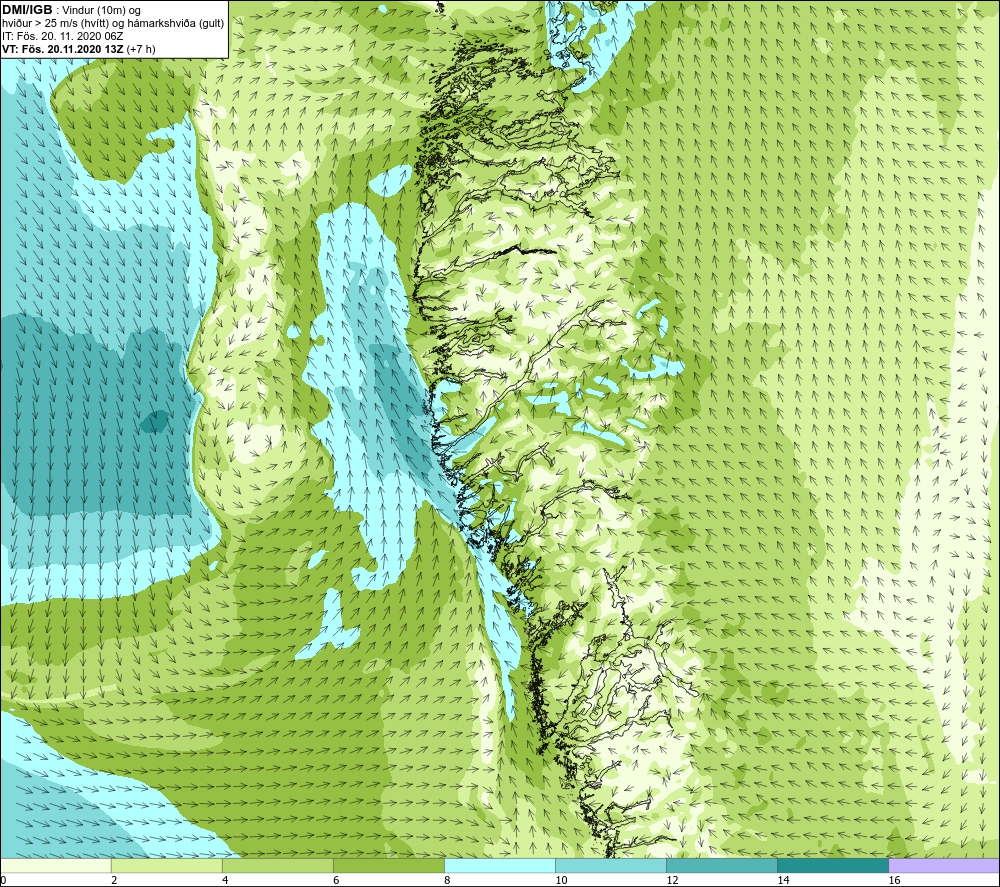
Task: Click the 12–14 m/s teal swatch
Action: pyautogui.click(x=722, y=865)
